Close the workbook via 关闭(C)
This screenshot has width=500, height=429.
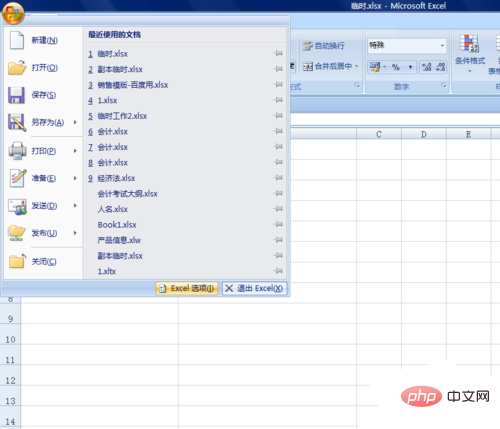point(43,261)
